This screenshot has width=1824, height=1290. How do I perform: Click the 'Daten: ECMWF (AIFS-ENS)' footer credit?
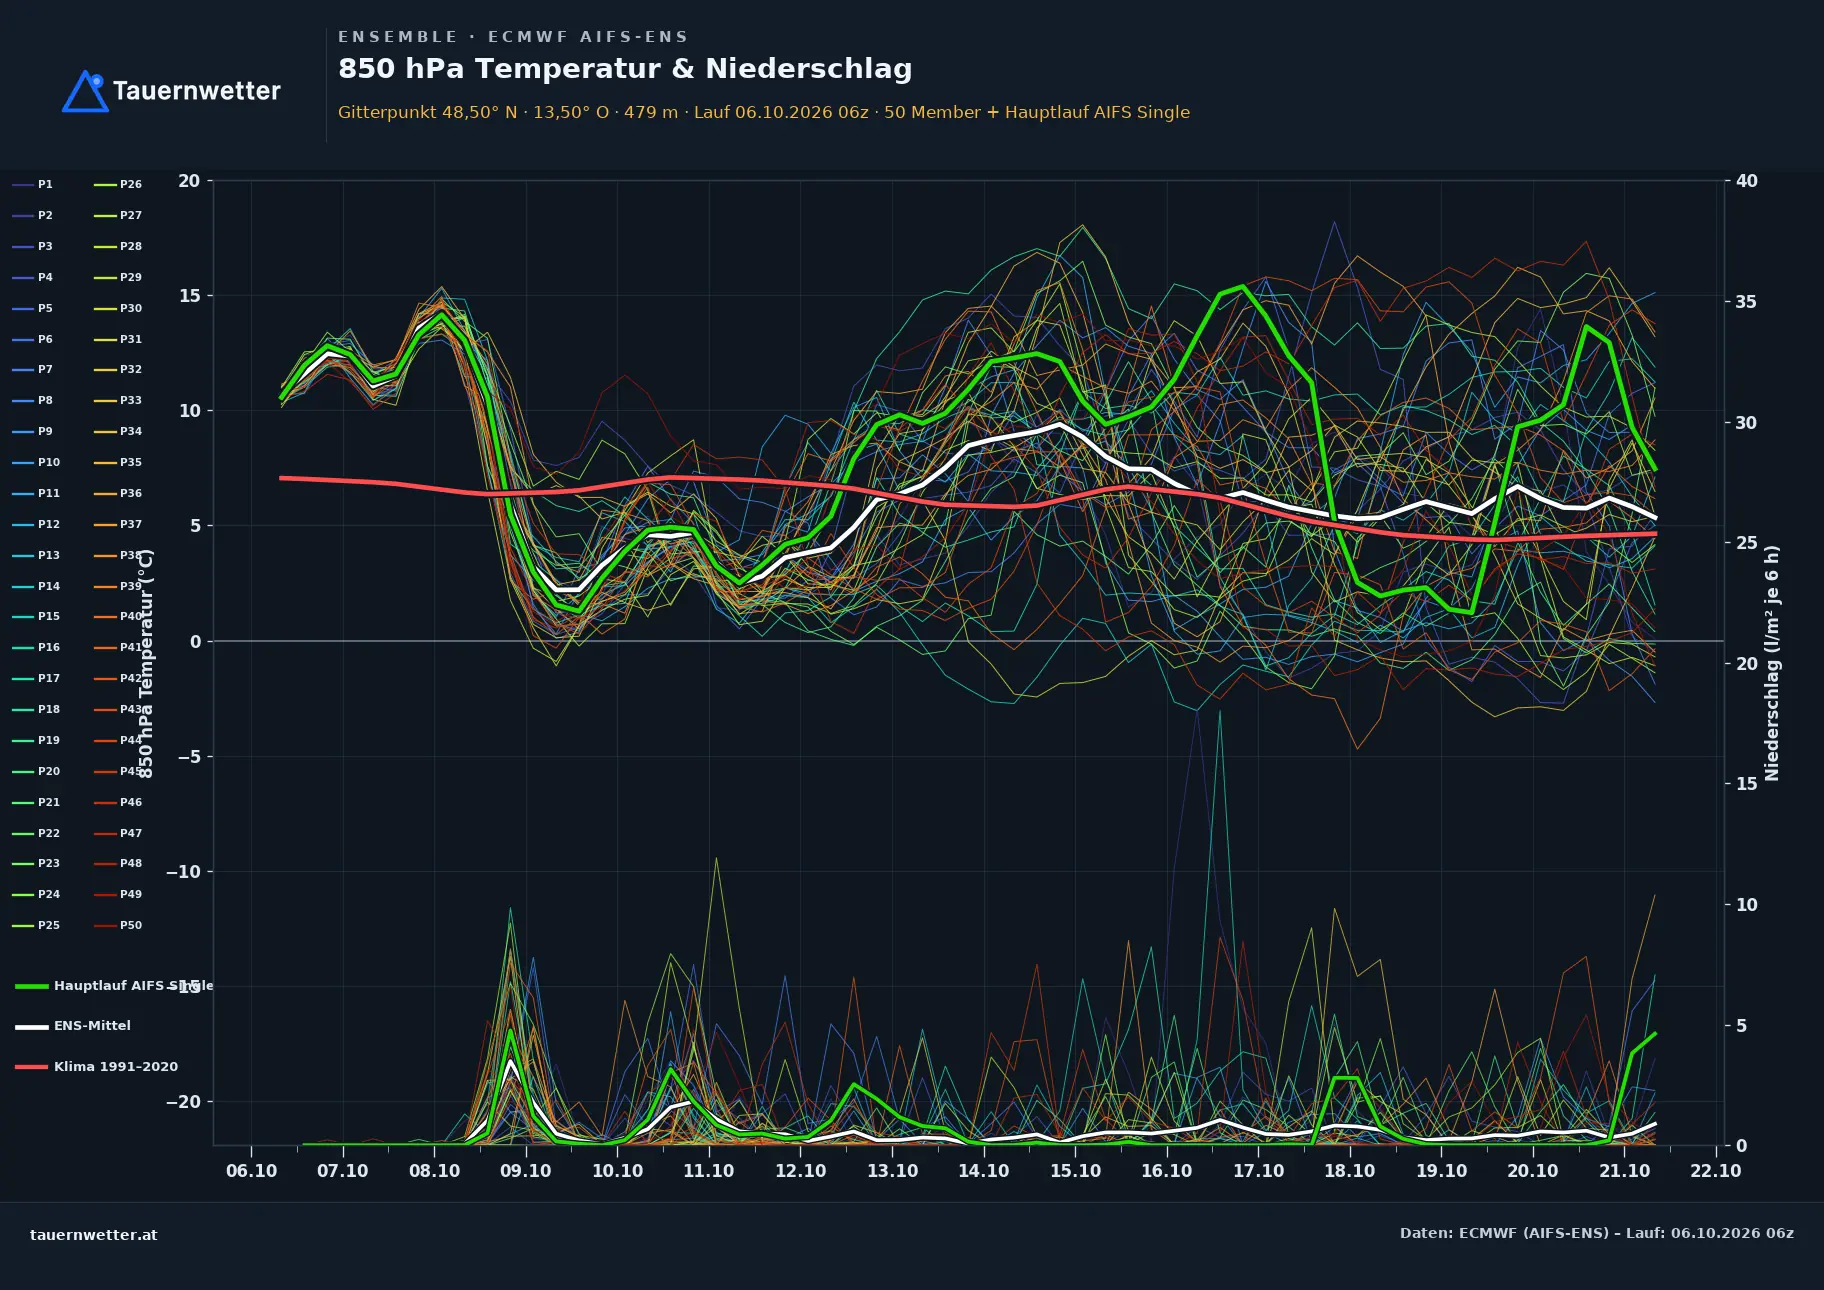click(1596, 1233)
